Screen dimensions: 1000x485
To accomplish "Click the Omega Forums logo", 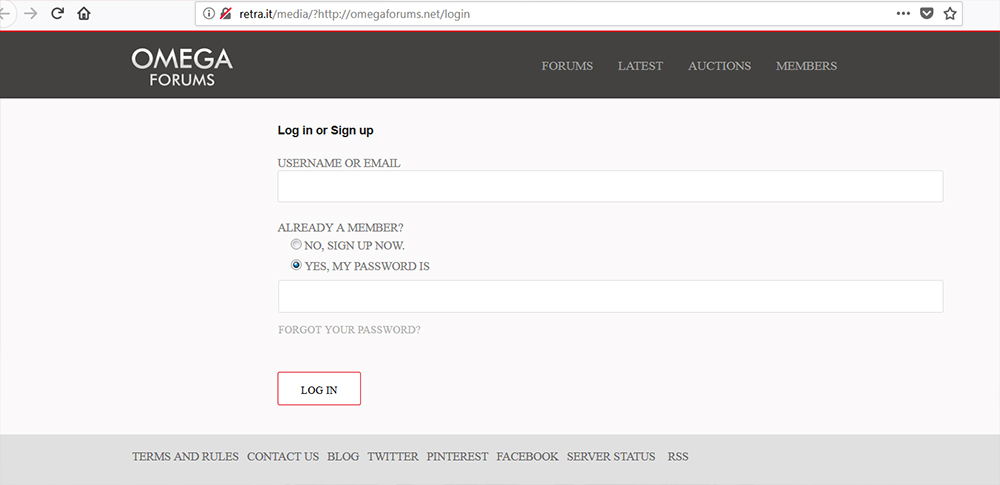I will tap(182, 66).
